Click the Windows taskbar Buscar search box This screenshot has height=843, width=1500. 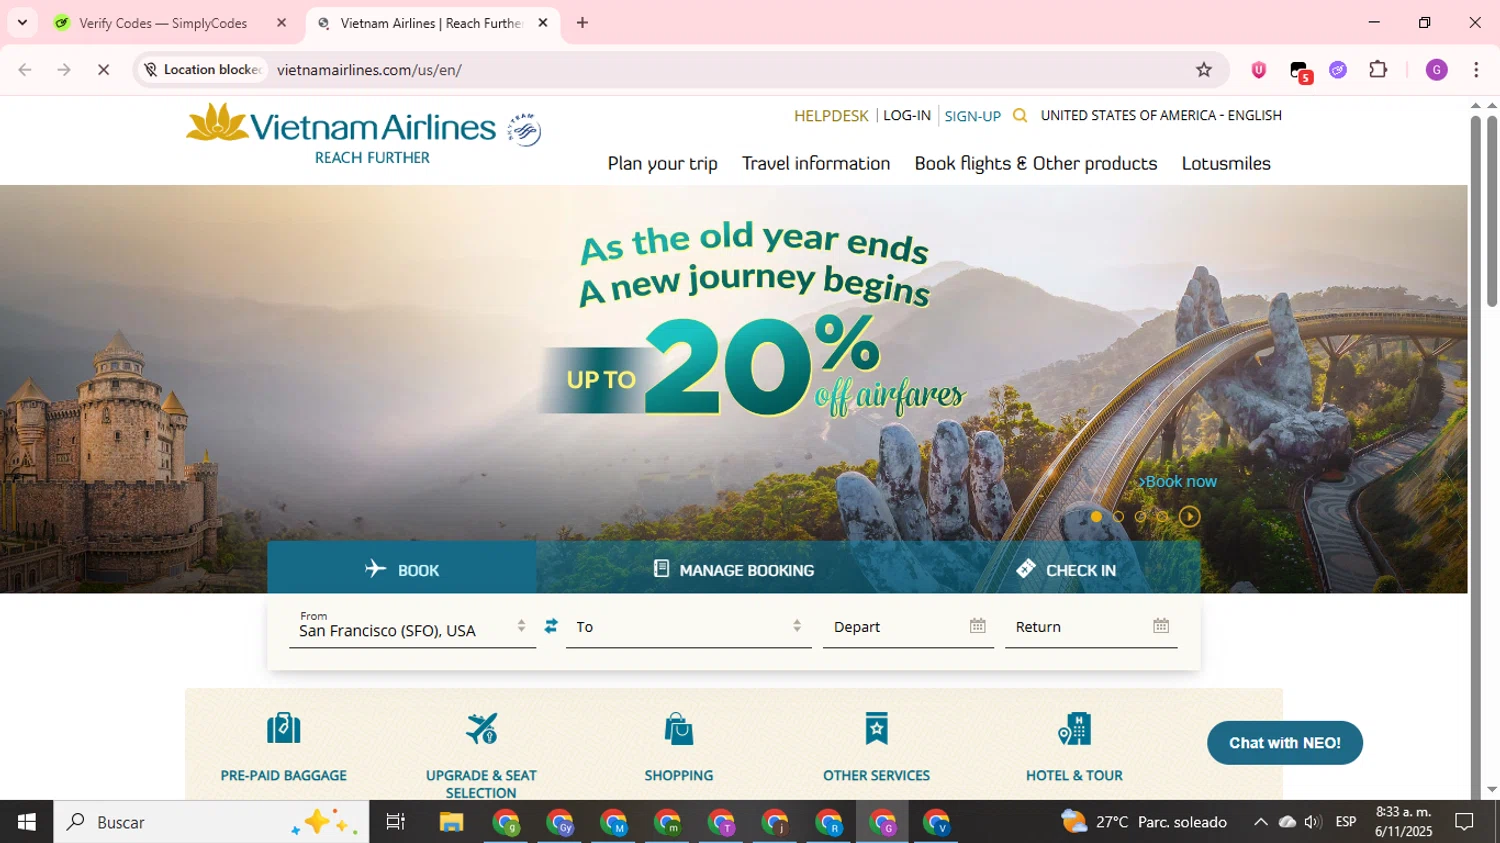211,822
